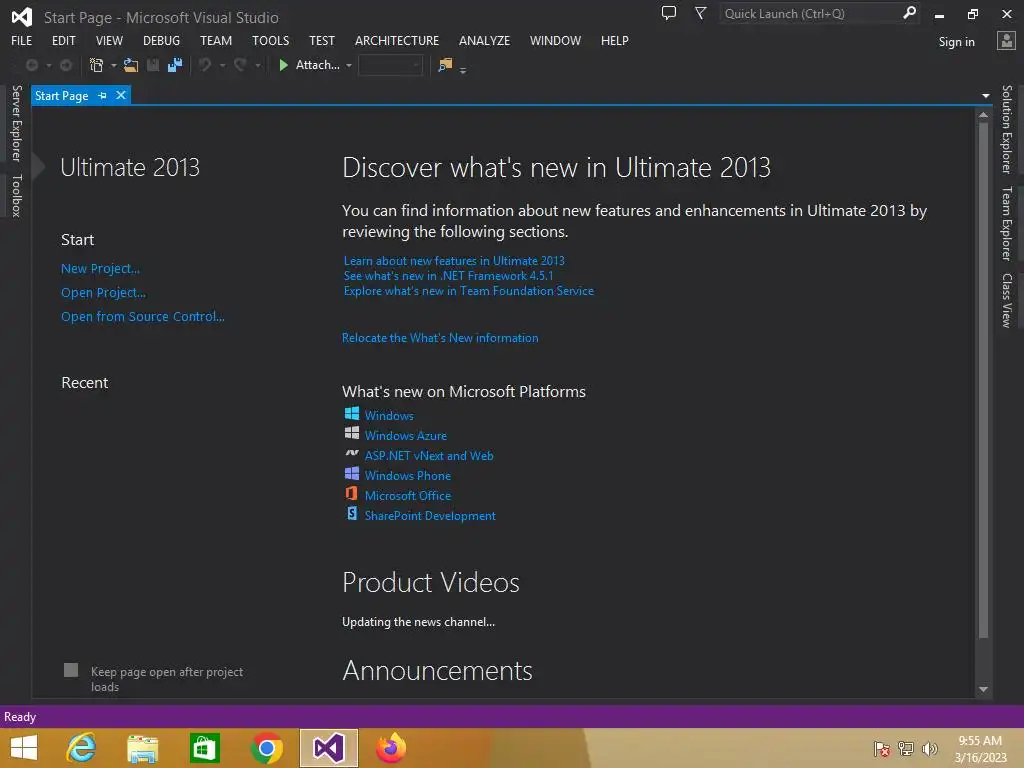This screenshot has width=1024, height=768.
Task: Click the Windows Azure logo icon
Action: click(351, 433)
